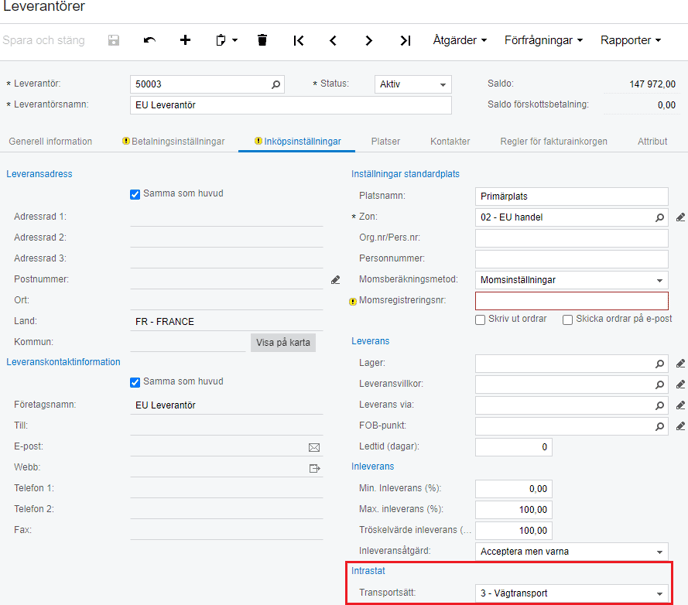Screen dimensions: 688x605
Task: Toggle Samma som huvud under Leveransadress
Action: pyautogui.click(x=135, y=194)
